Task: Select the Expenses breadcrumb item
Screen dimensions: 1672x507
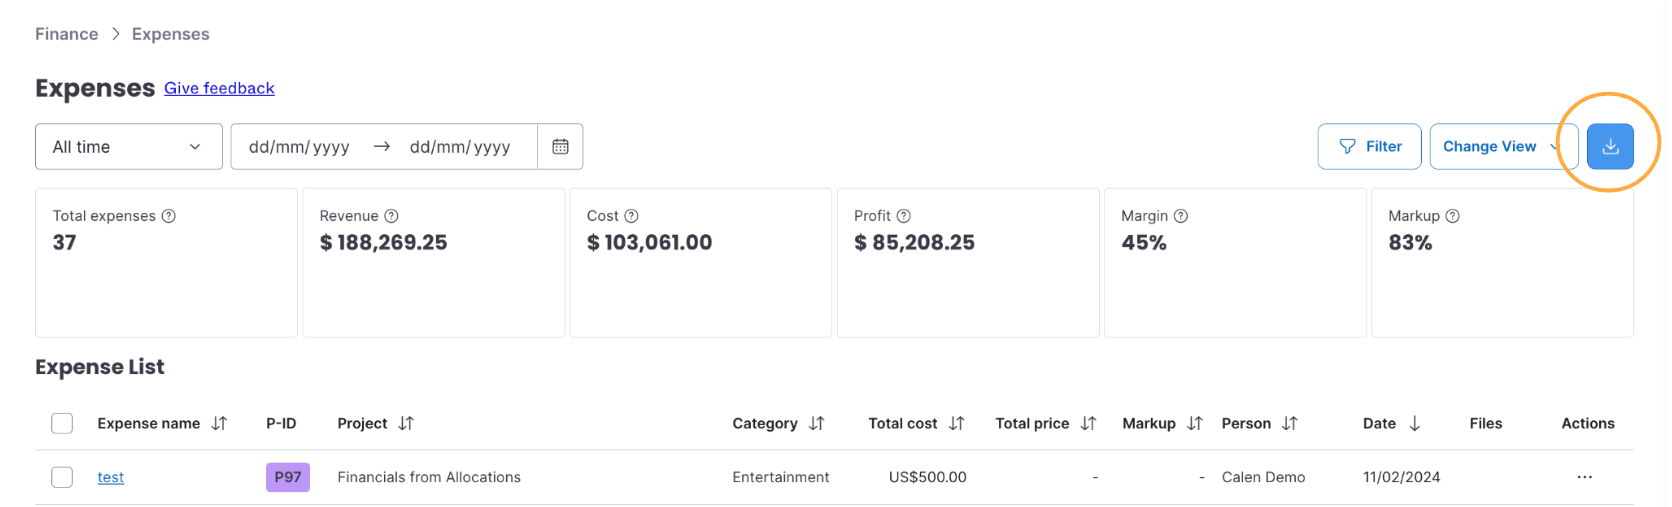Action: pos(171,34)
